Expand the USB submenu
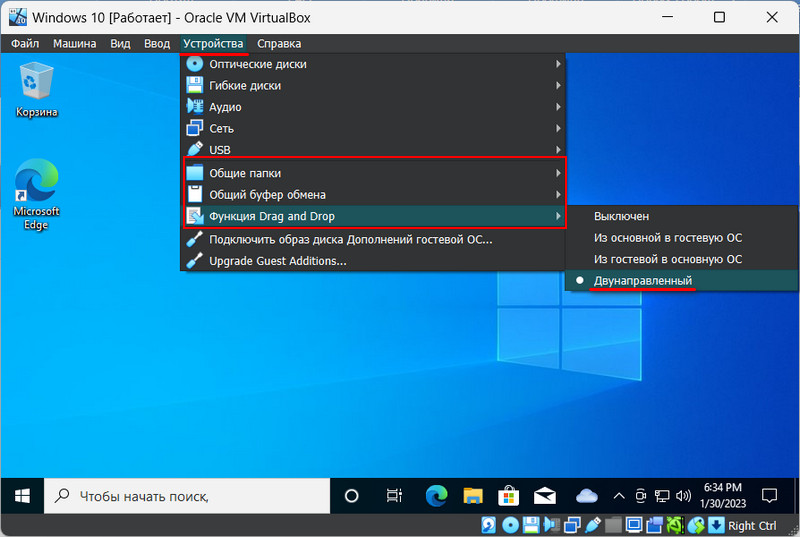Image resolution: width=800 pixels, height=537 pixels. [x=373, y=150]
